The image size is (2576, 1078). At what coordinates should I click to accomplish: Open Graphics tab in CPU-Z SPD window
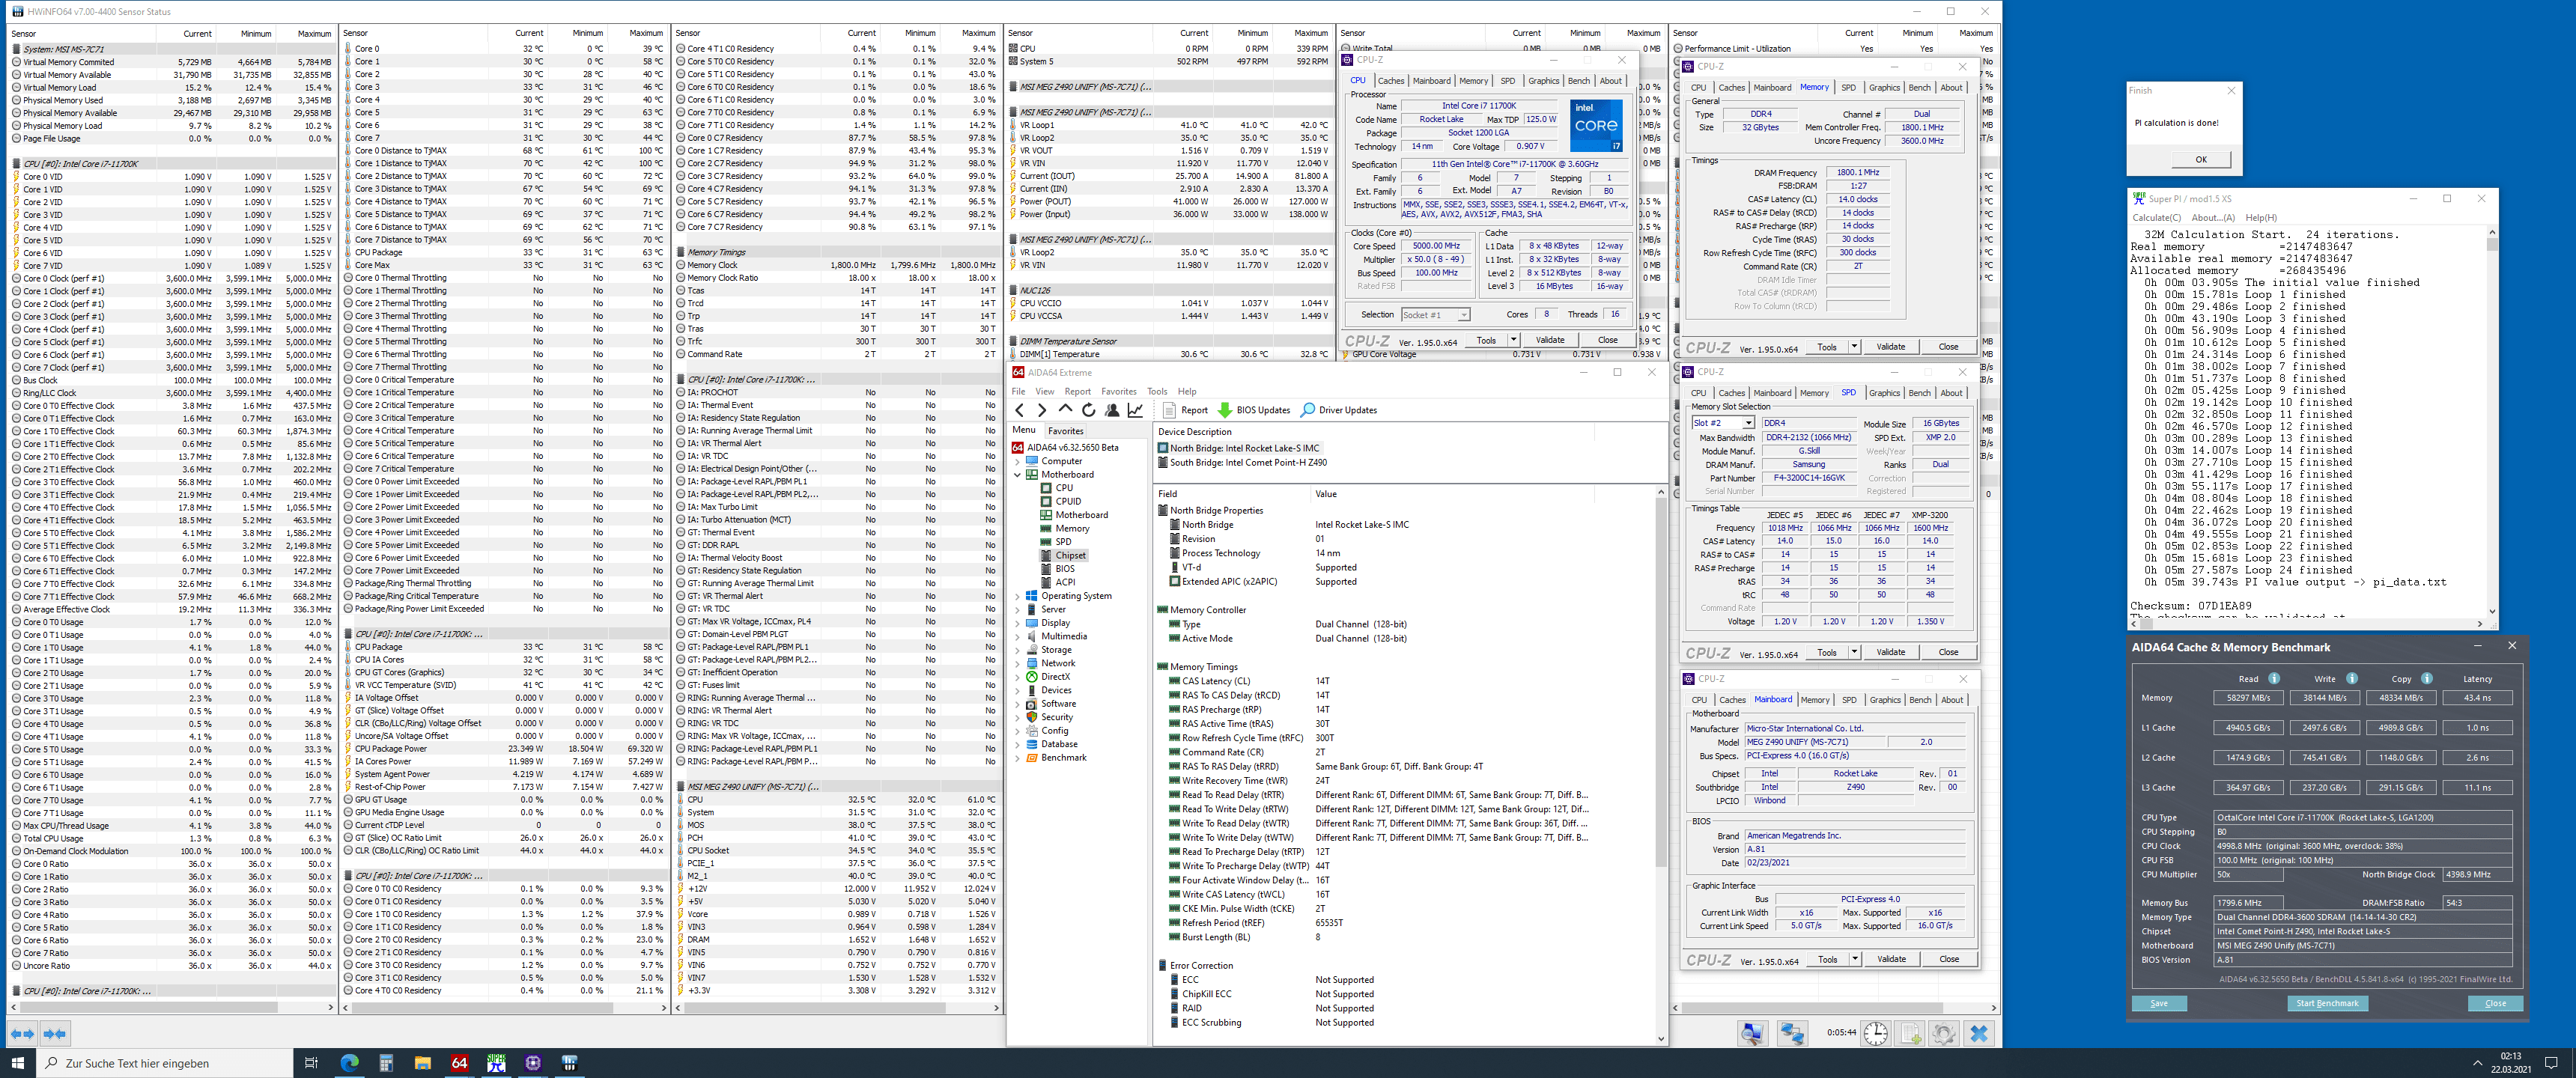tap(1884, 393)
